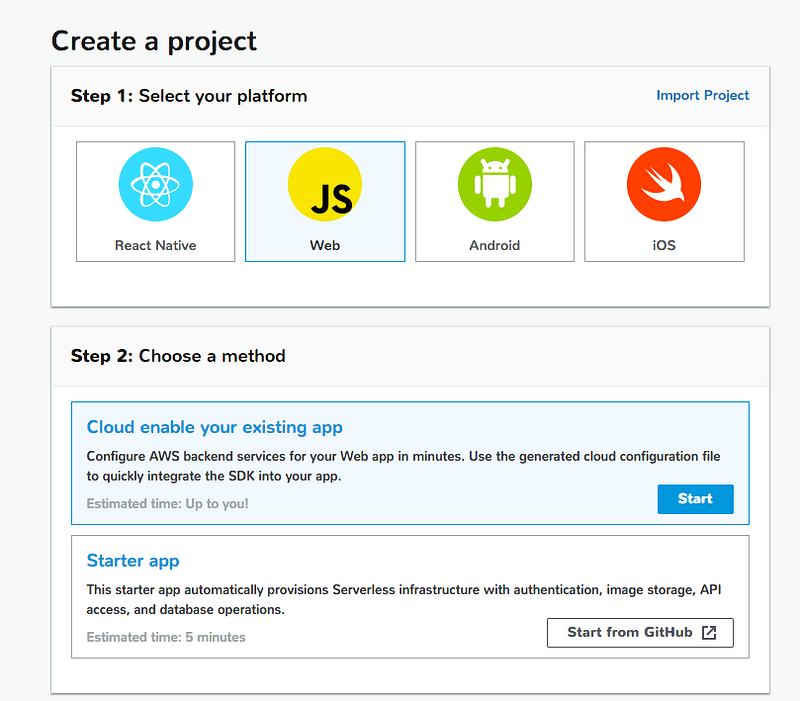Click the external link icon beside GitHub
The image size is (800, 701).
coord(709,632)
